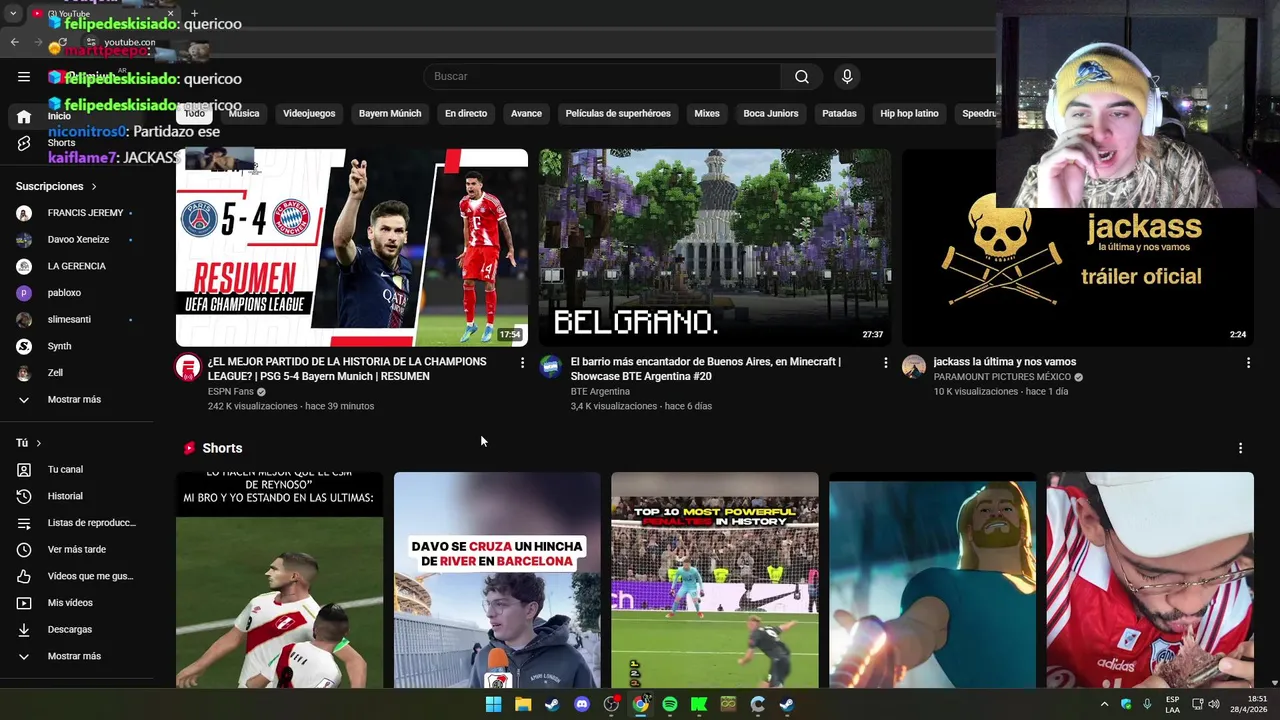Open Ver más tarde list
The width and height of the screenshot is (1280, 720).
click(76, 550)
